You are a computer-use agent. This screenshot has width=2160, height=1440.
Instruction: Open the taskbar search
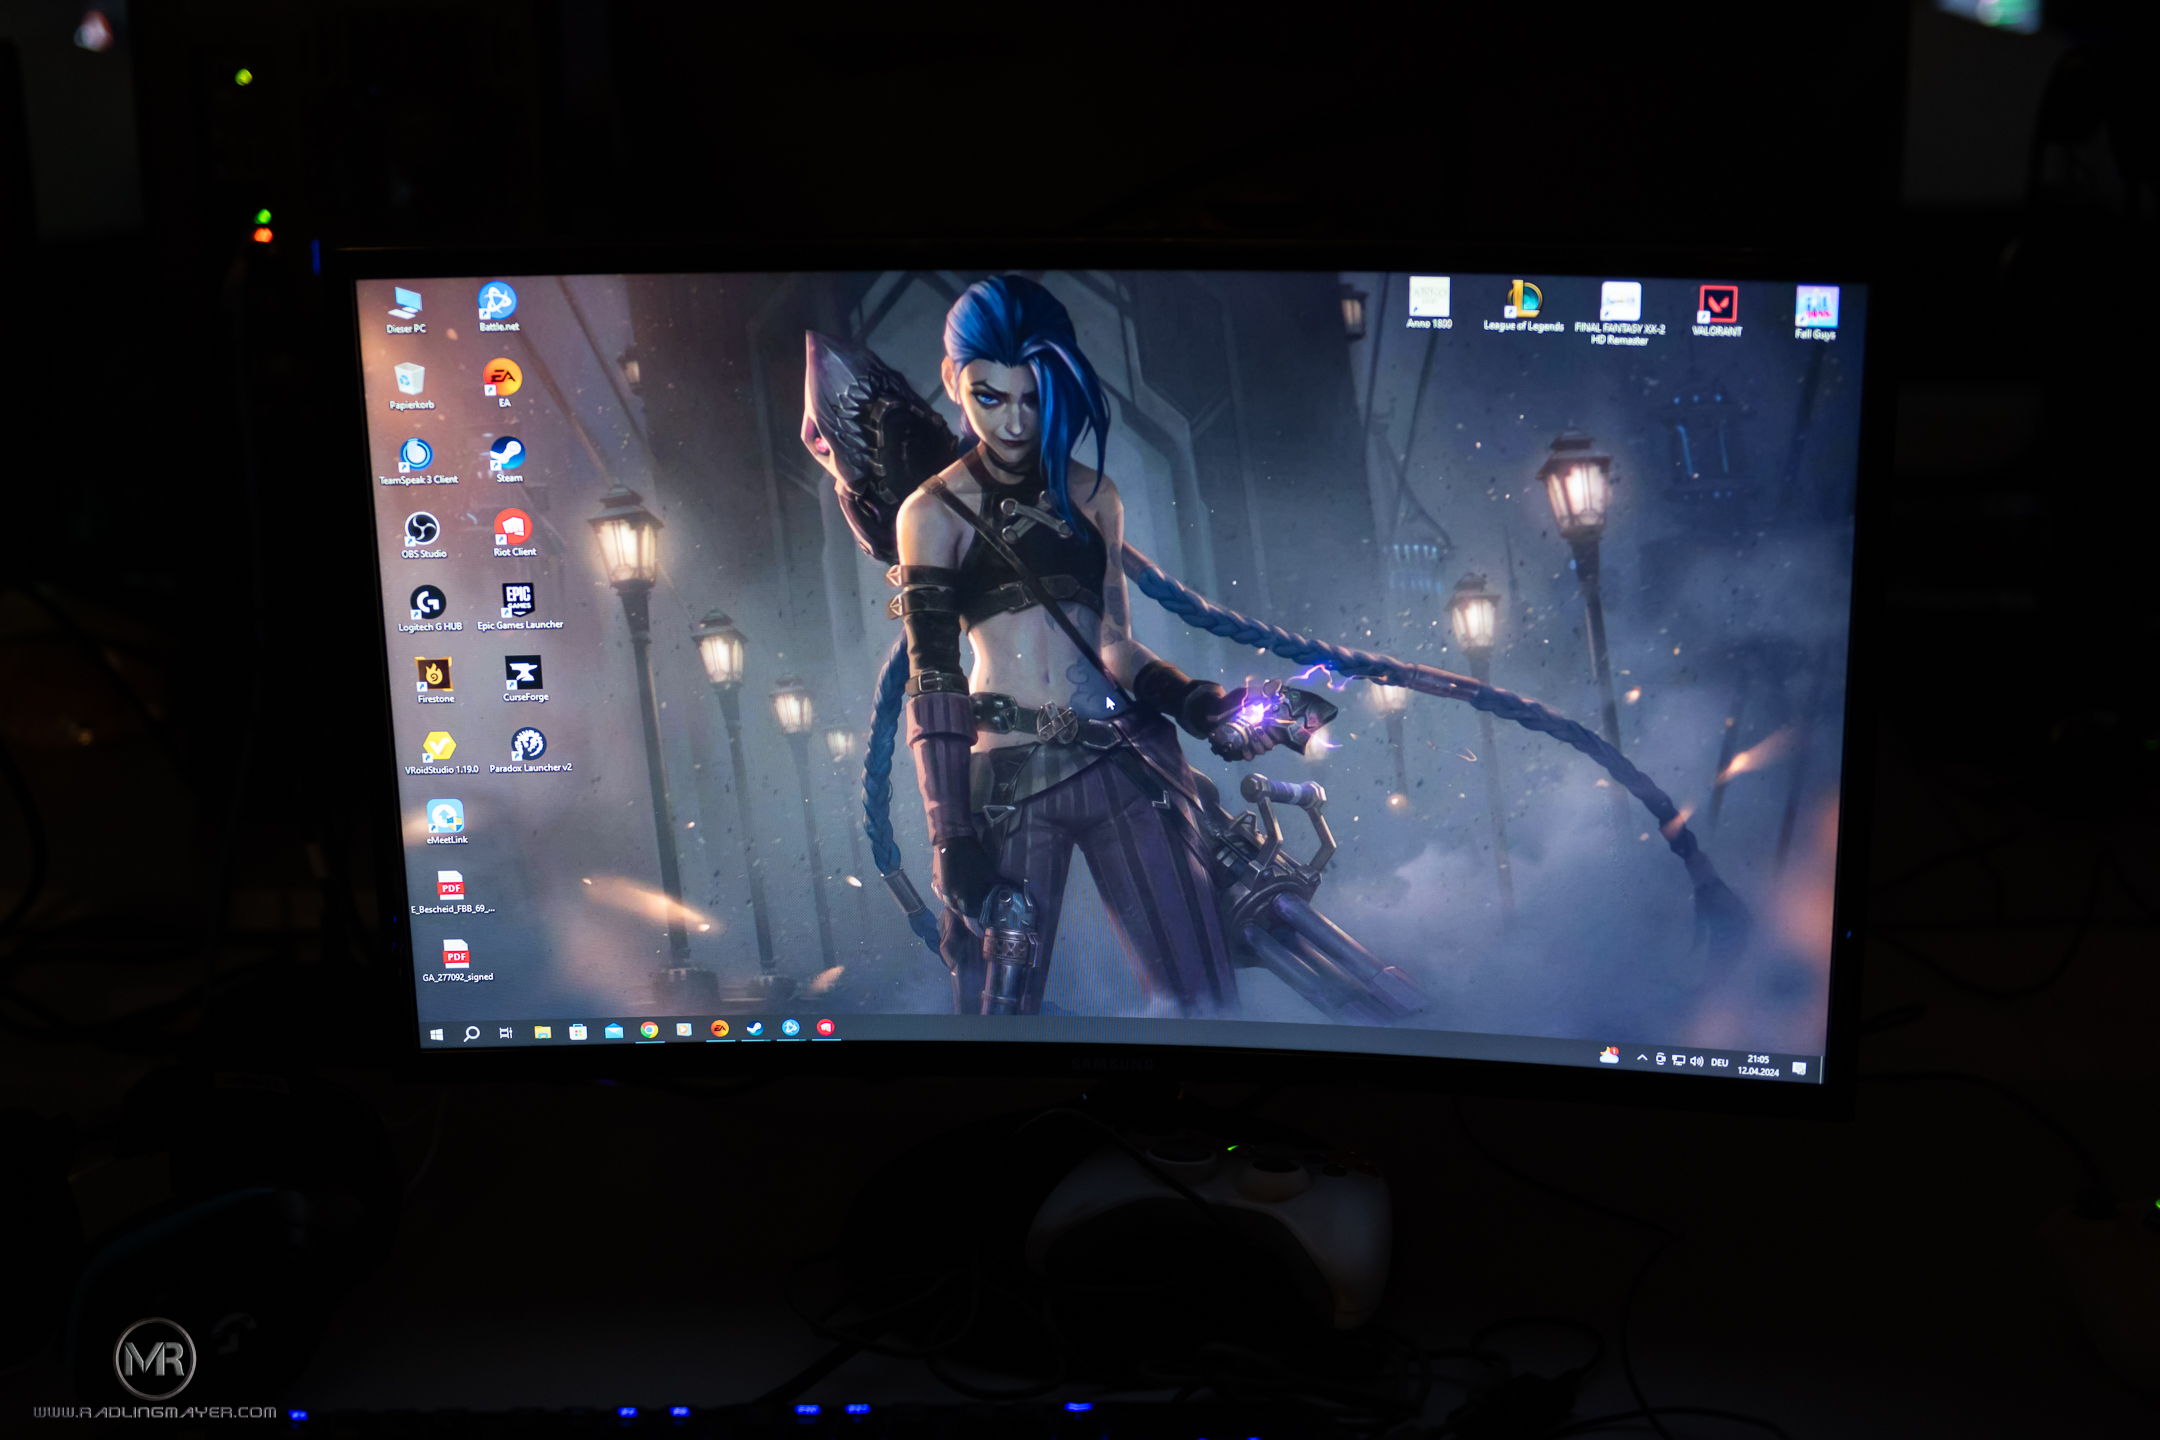point(471,1033)
